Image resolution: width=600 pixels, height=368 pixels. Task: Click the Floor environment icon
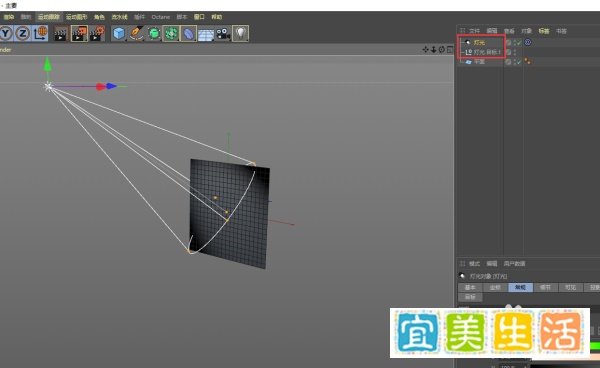click(x=206, y=34)
